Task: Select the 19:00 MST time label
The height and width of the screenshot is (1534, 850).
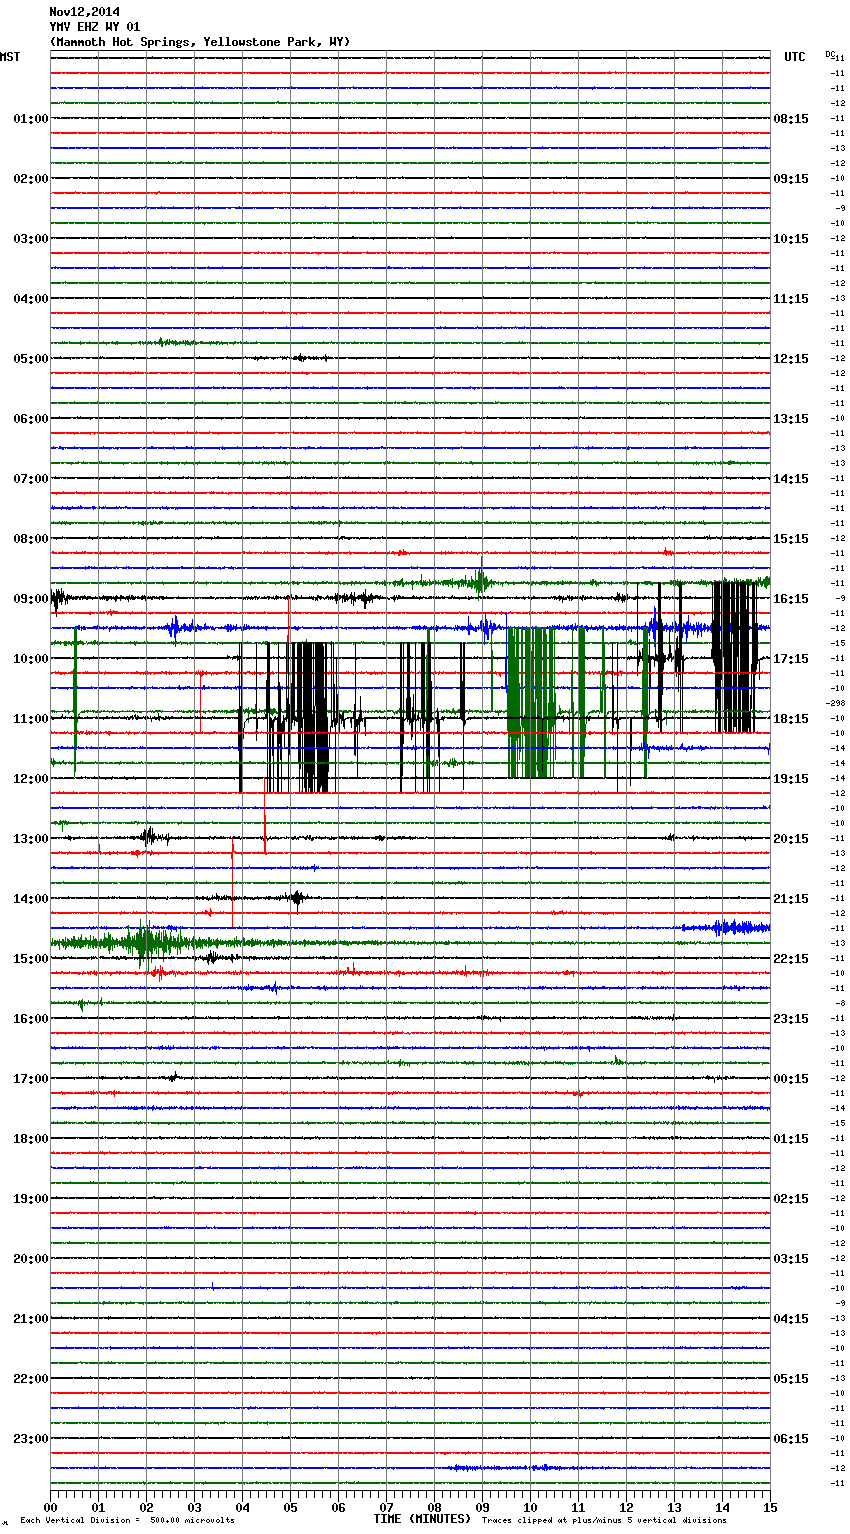Action: point(30,1199)
